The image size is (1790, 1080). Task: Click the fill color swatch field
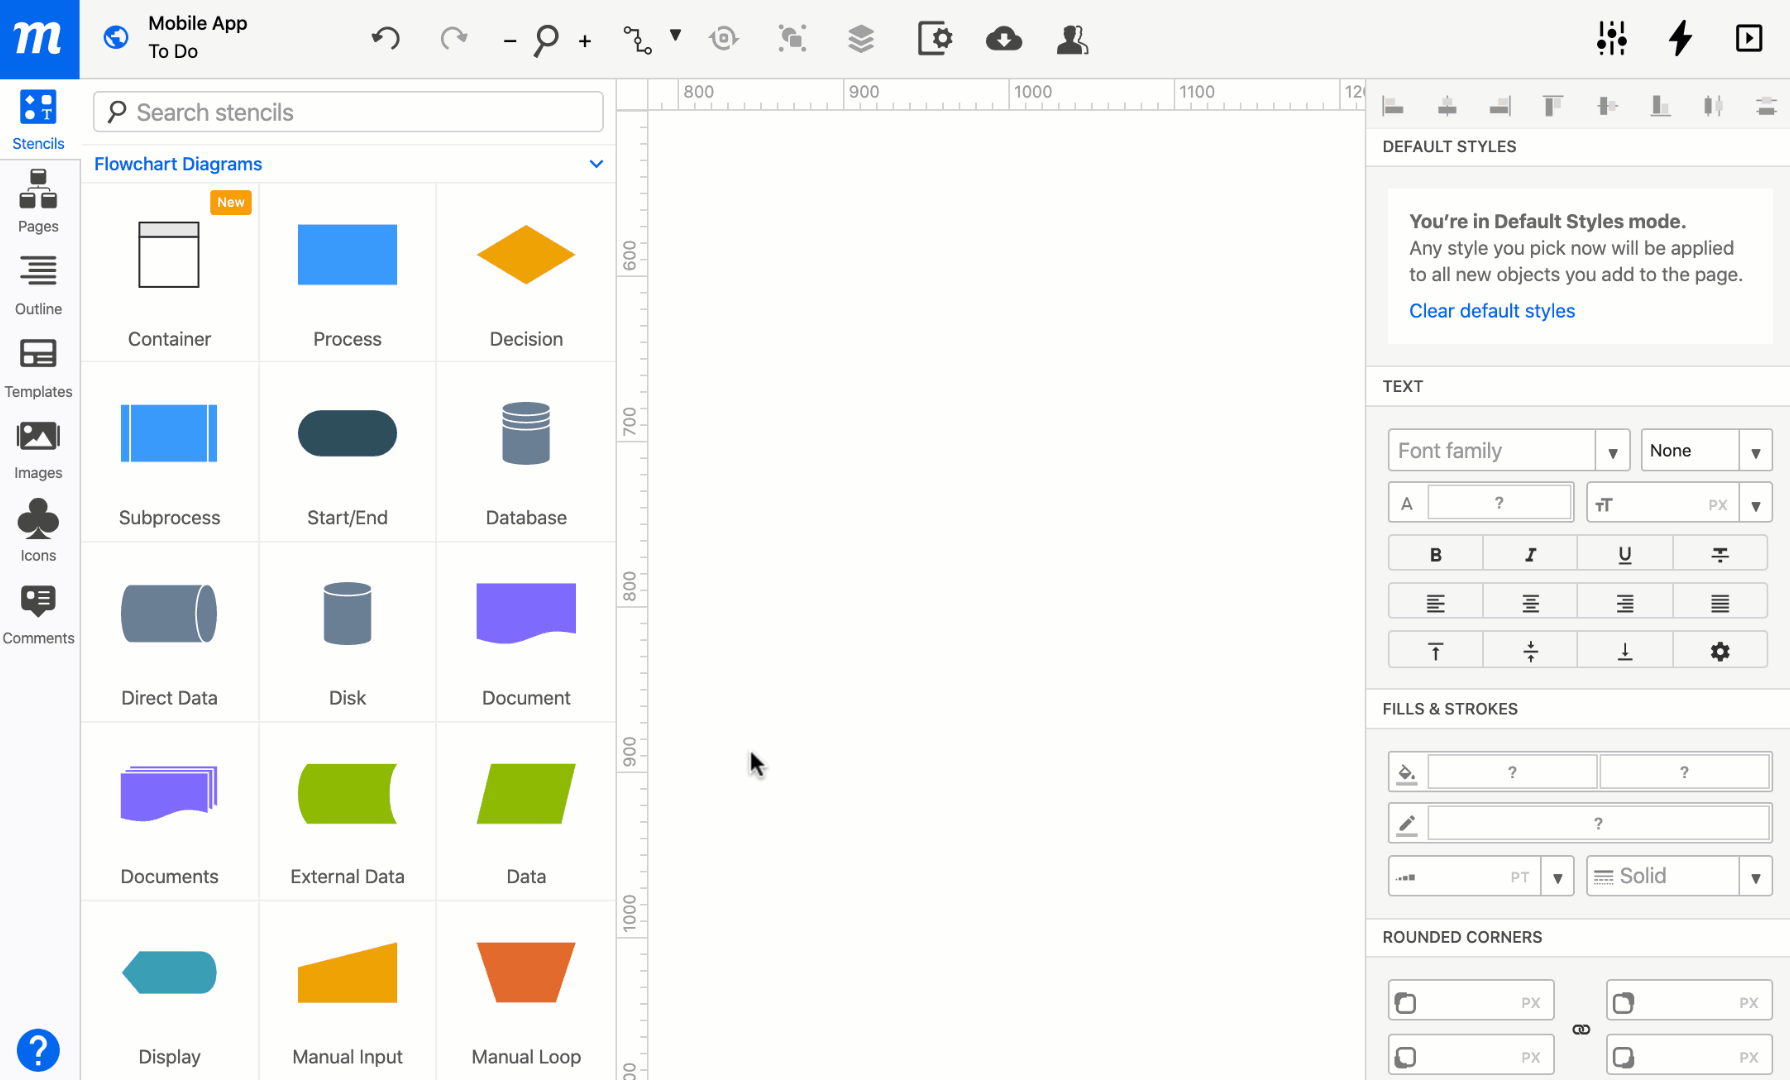pyautogui.click(x=1512, y=771)
